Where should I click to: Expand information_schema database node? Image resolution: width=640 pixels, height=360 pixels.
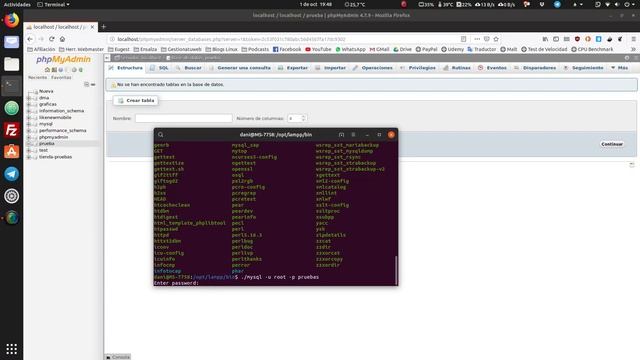click(x=29, y=111)
